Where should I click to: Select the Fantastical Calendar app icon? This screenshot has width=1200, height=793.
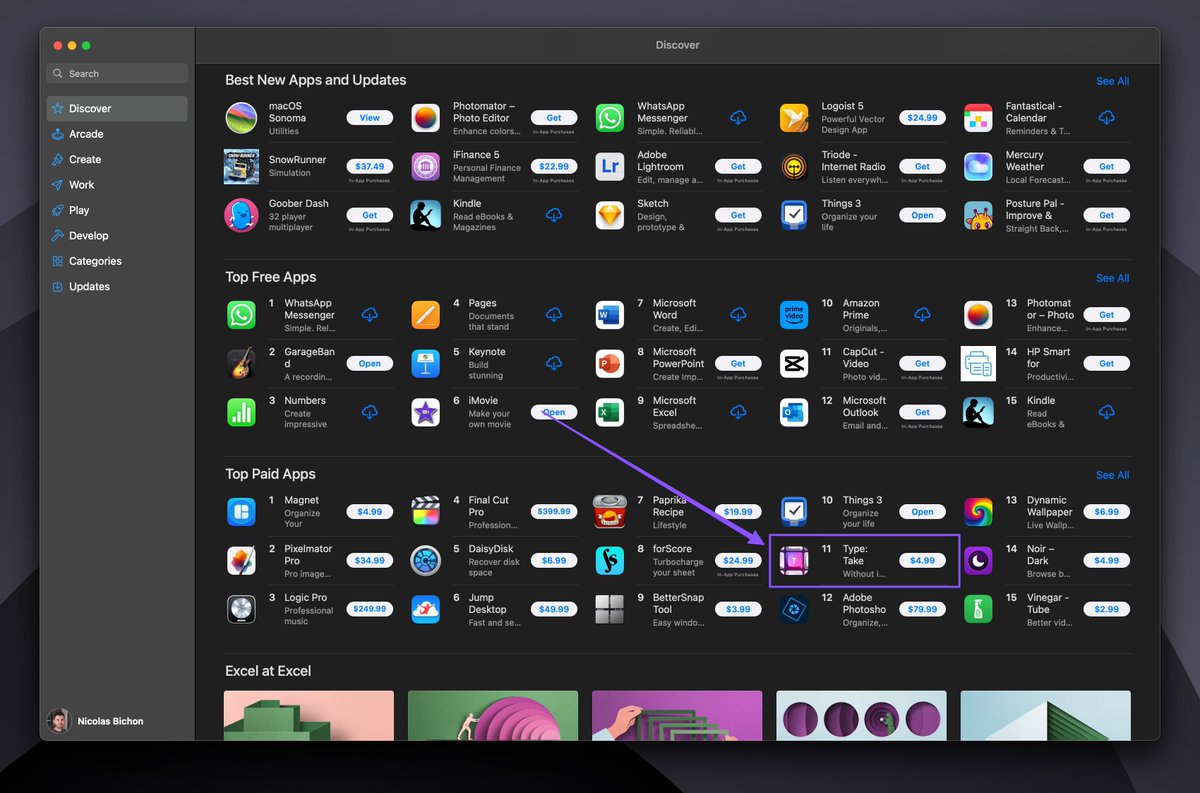click(978, 118)
